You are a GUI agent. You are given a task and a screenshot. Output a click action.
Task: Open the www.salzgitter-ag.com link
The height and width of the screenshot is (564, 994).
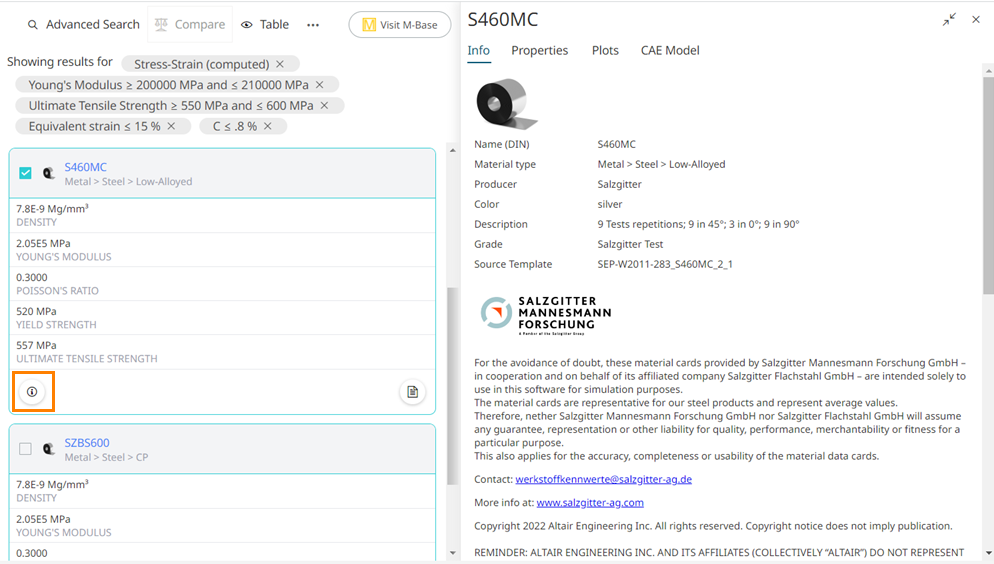590,502
